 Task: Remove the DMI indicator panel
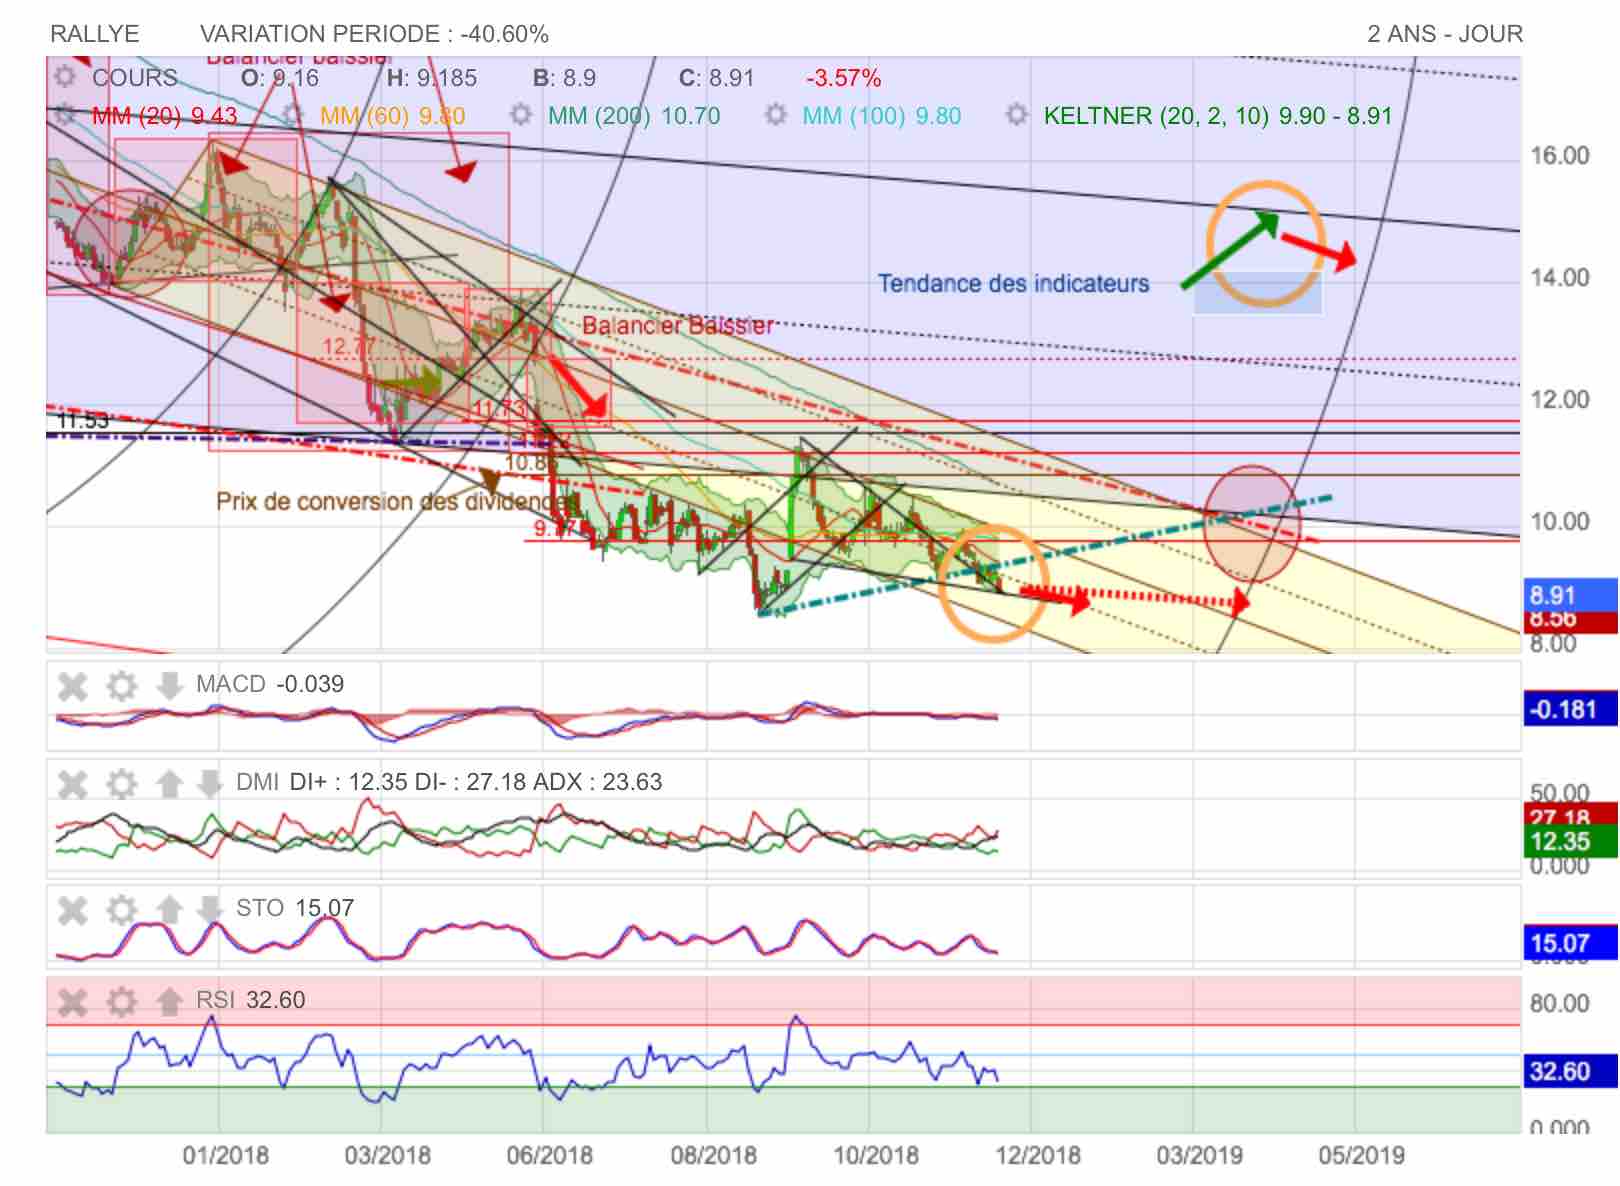(x=73, y=784)
